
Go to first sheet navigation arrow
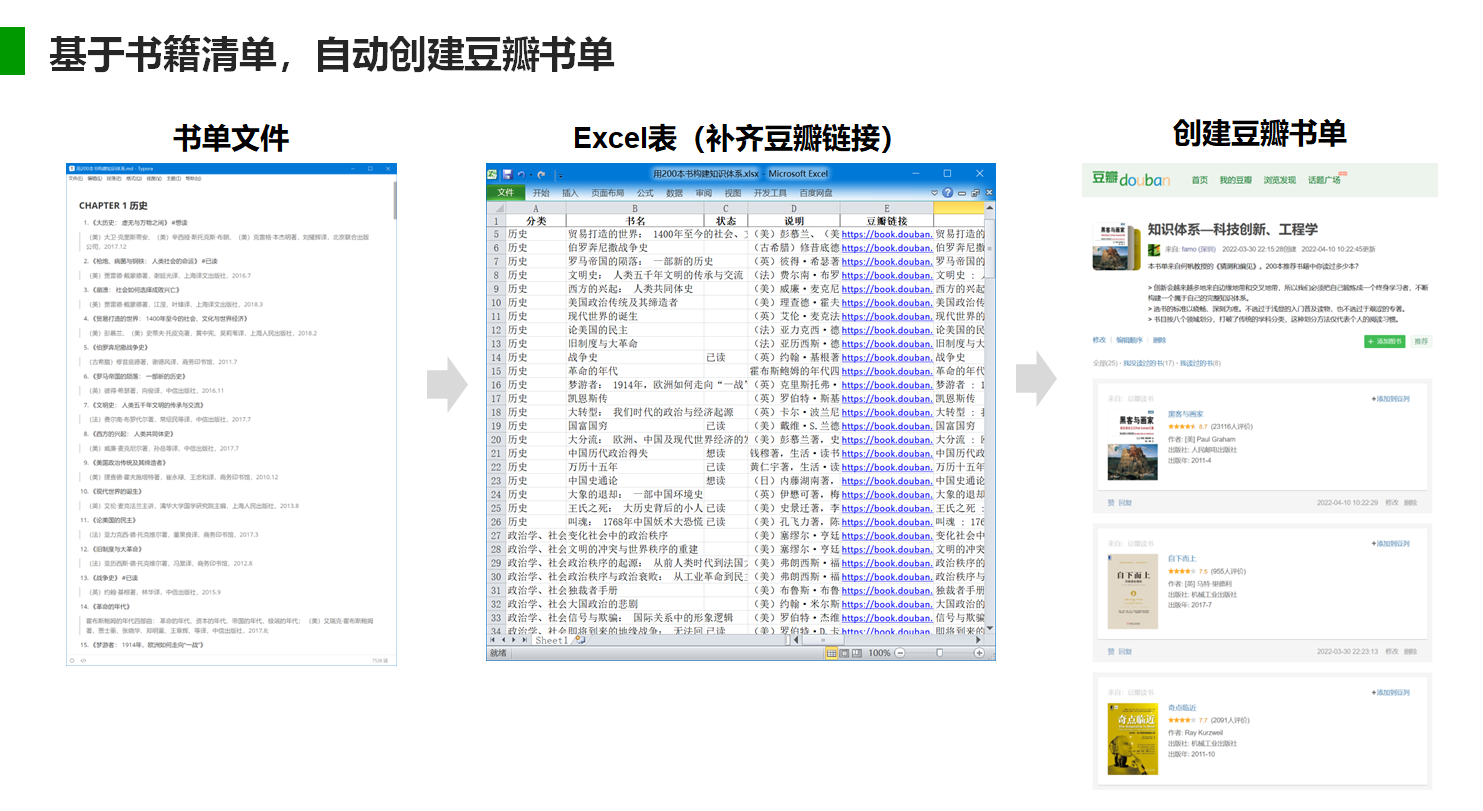493,640
